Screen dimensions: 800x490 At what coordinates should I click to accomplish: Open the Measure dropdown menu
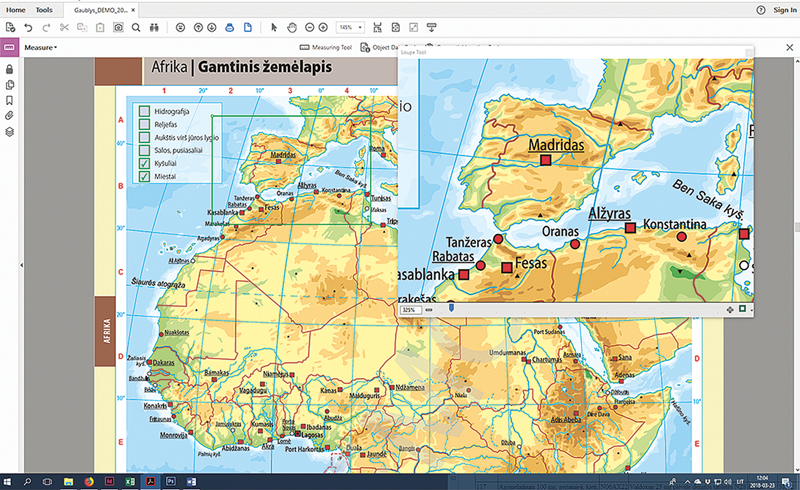[x=41, y=47]
